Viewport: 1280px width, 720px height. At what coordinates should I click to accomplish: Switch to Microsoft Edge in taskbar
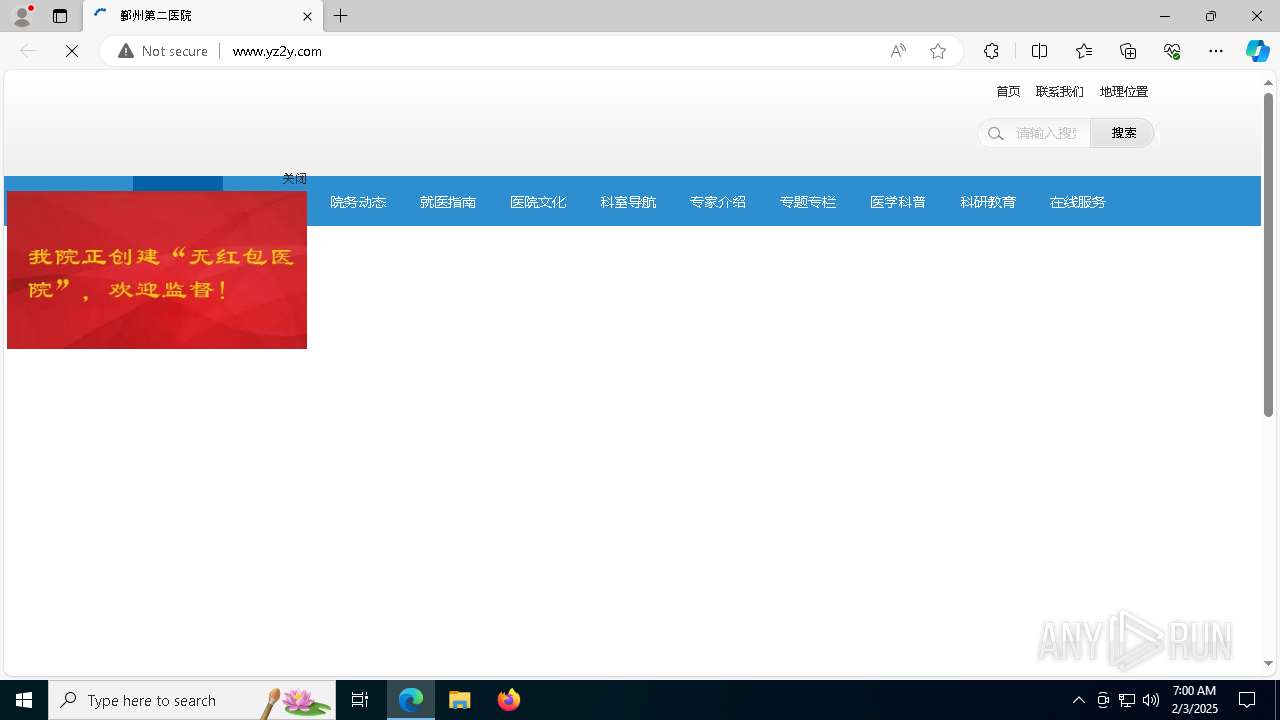pos(411,700)
